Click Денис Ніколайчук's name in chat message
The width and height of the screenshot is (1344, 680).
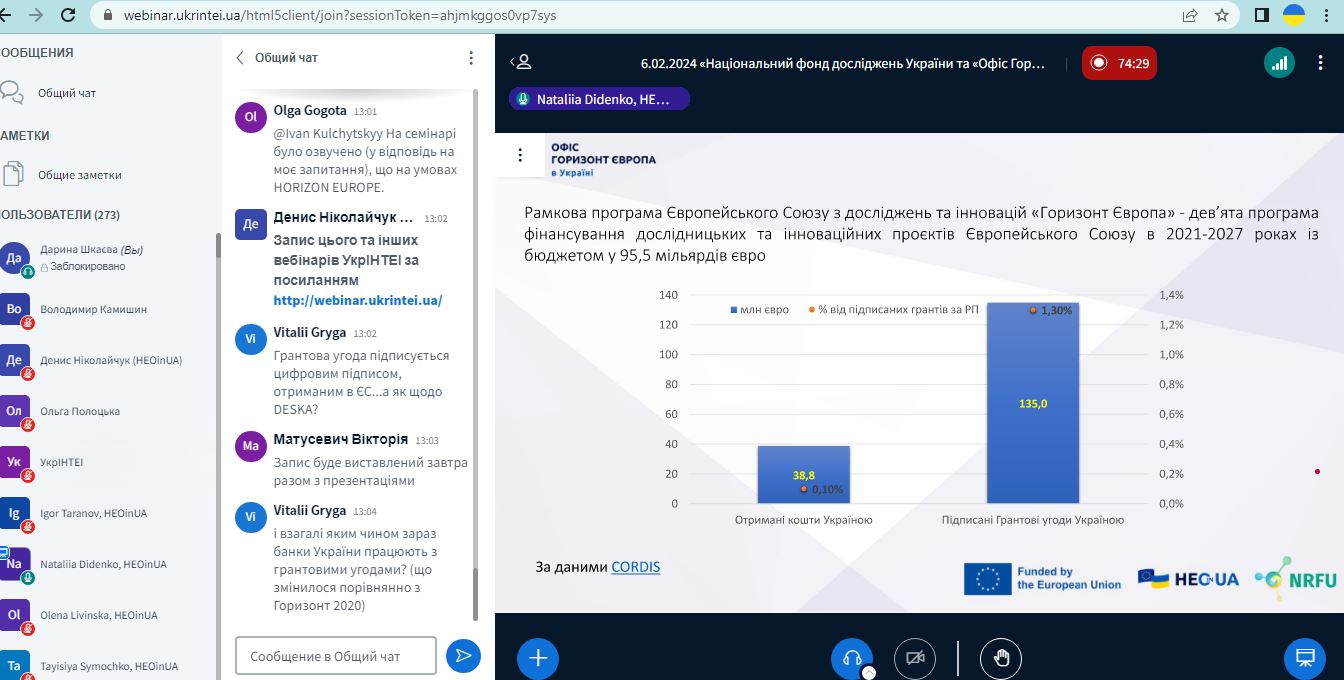tap(343, 217)
